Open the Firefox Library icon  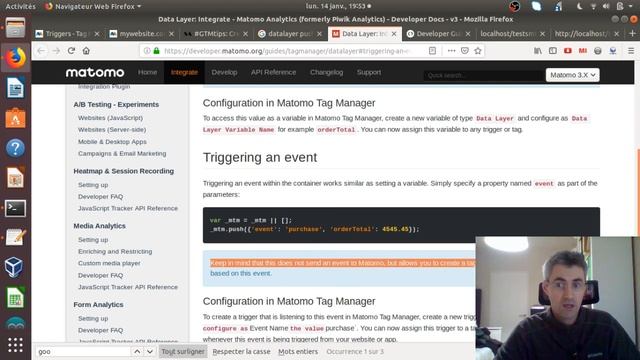tap(538, 51)
